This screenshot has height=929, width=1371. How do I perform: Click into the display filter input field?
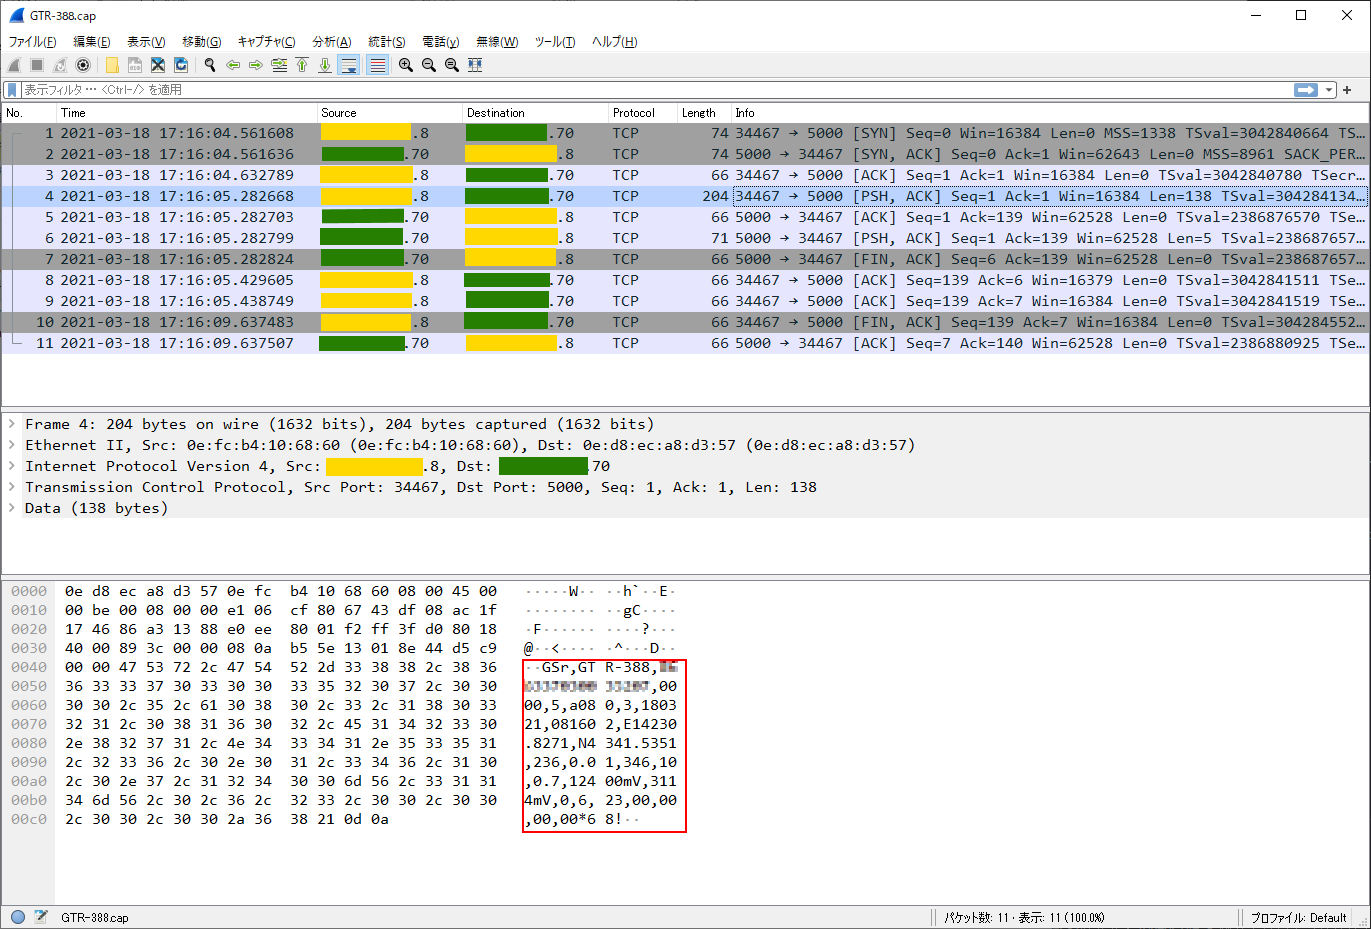click(x=655, y=90)
